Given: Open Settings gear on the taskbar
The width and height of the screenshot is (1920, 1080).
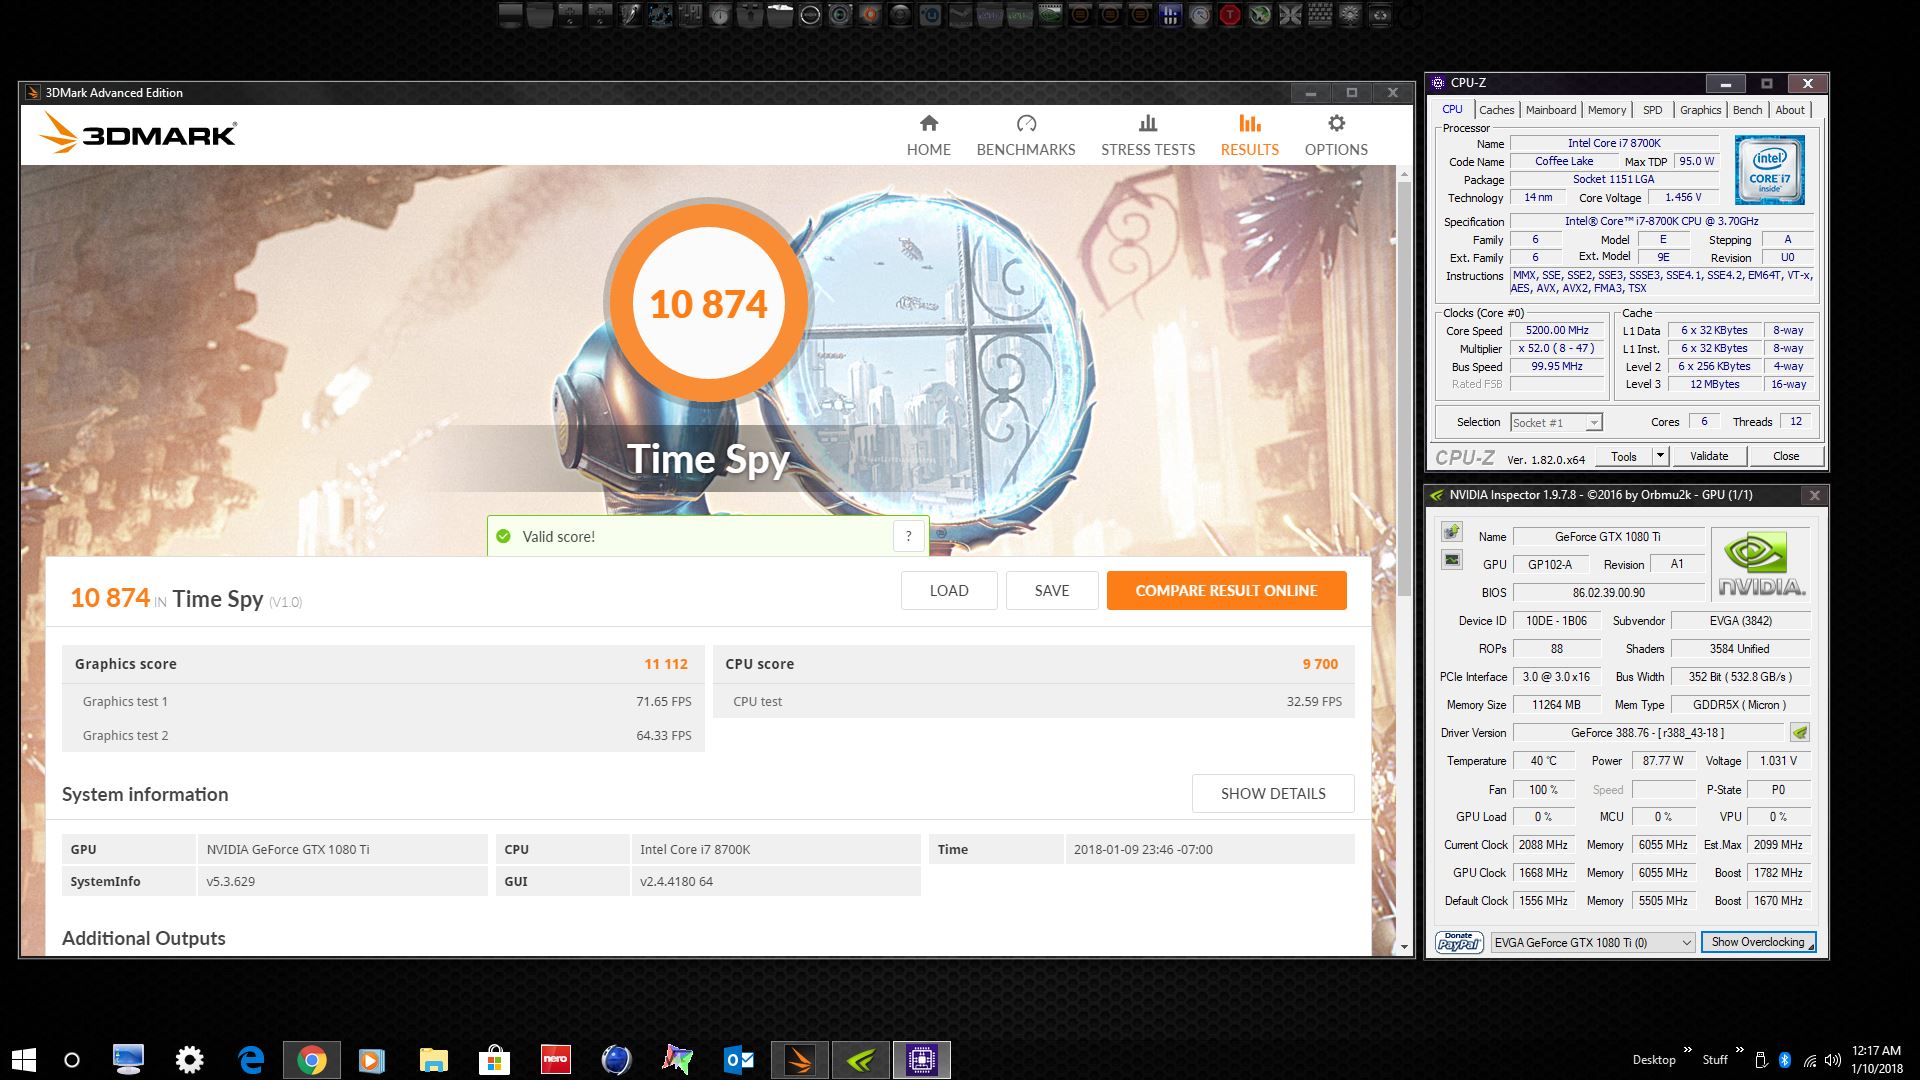Looking at the screenshot, I should pyautogui.click(x=189, y=1059).
